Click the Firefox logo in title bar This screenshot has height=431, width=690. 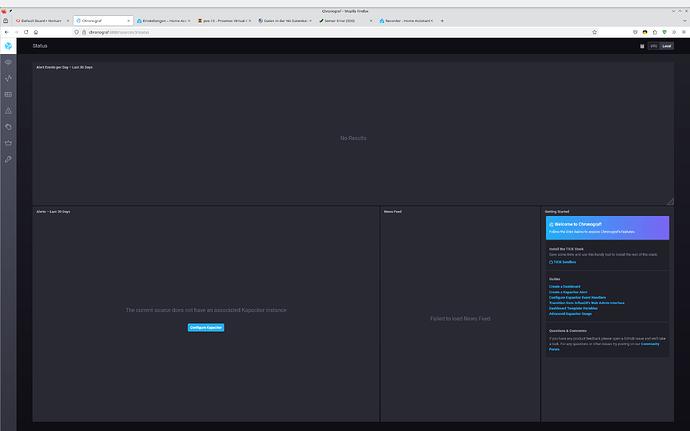[4, 11]
